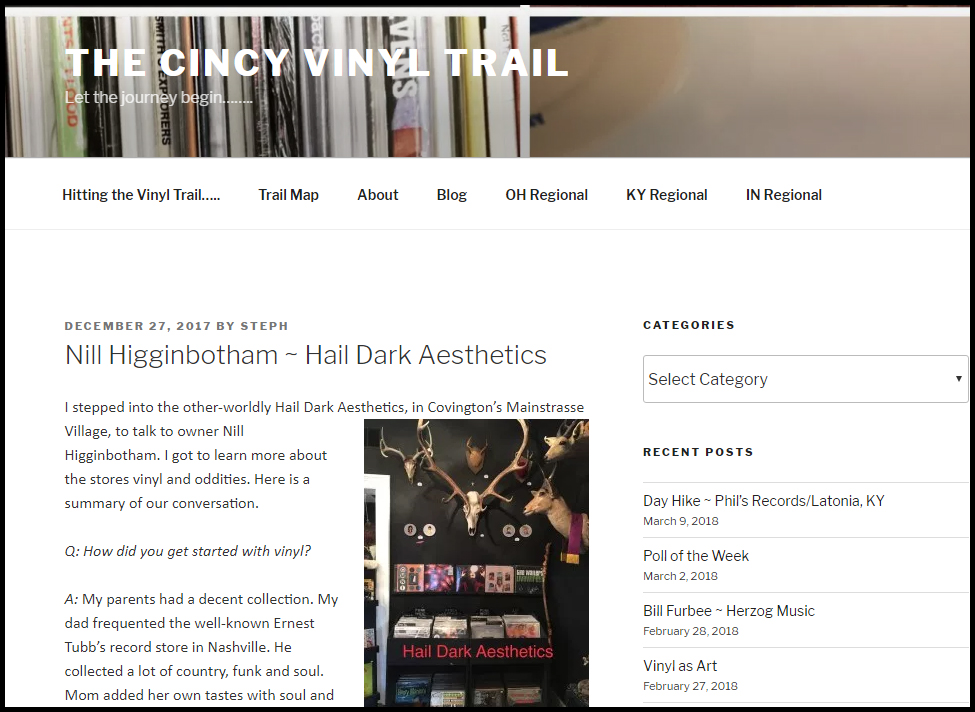
Task: Open the Hitting the Vinyl Trail menu item
Action: click(141, 195)
